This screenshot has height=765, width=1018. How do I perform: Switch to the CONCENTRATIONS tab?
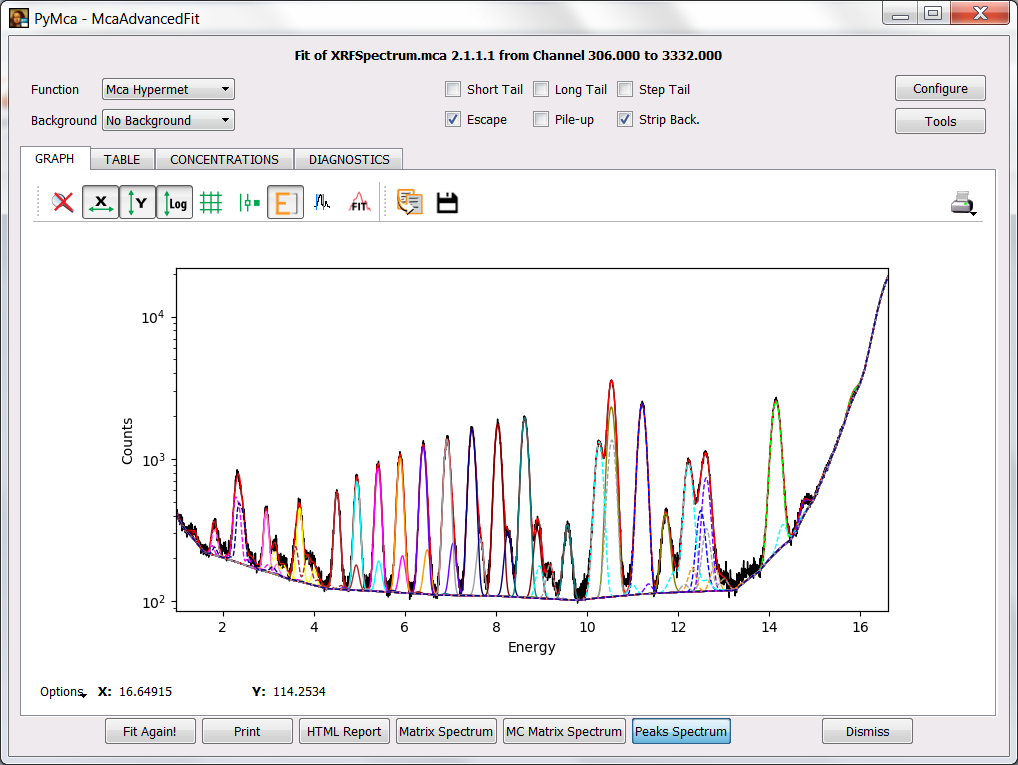[x=224, y=159]
